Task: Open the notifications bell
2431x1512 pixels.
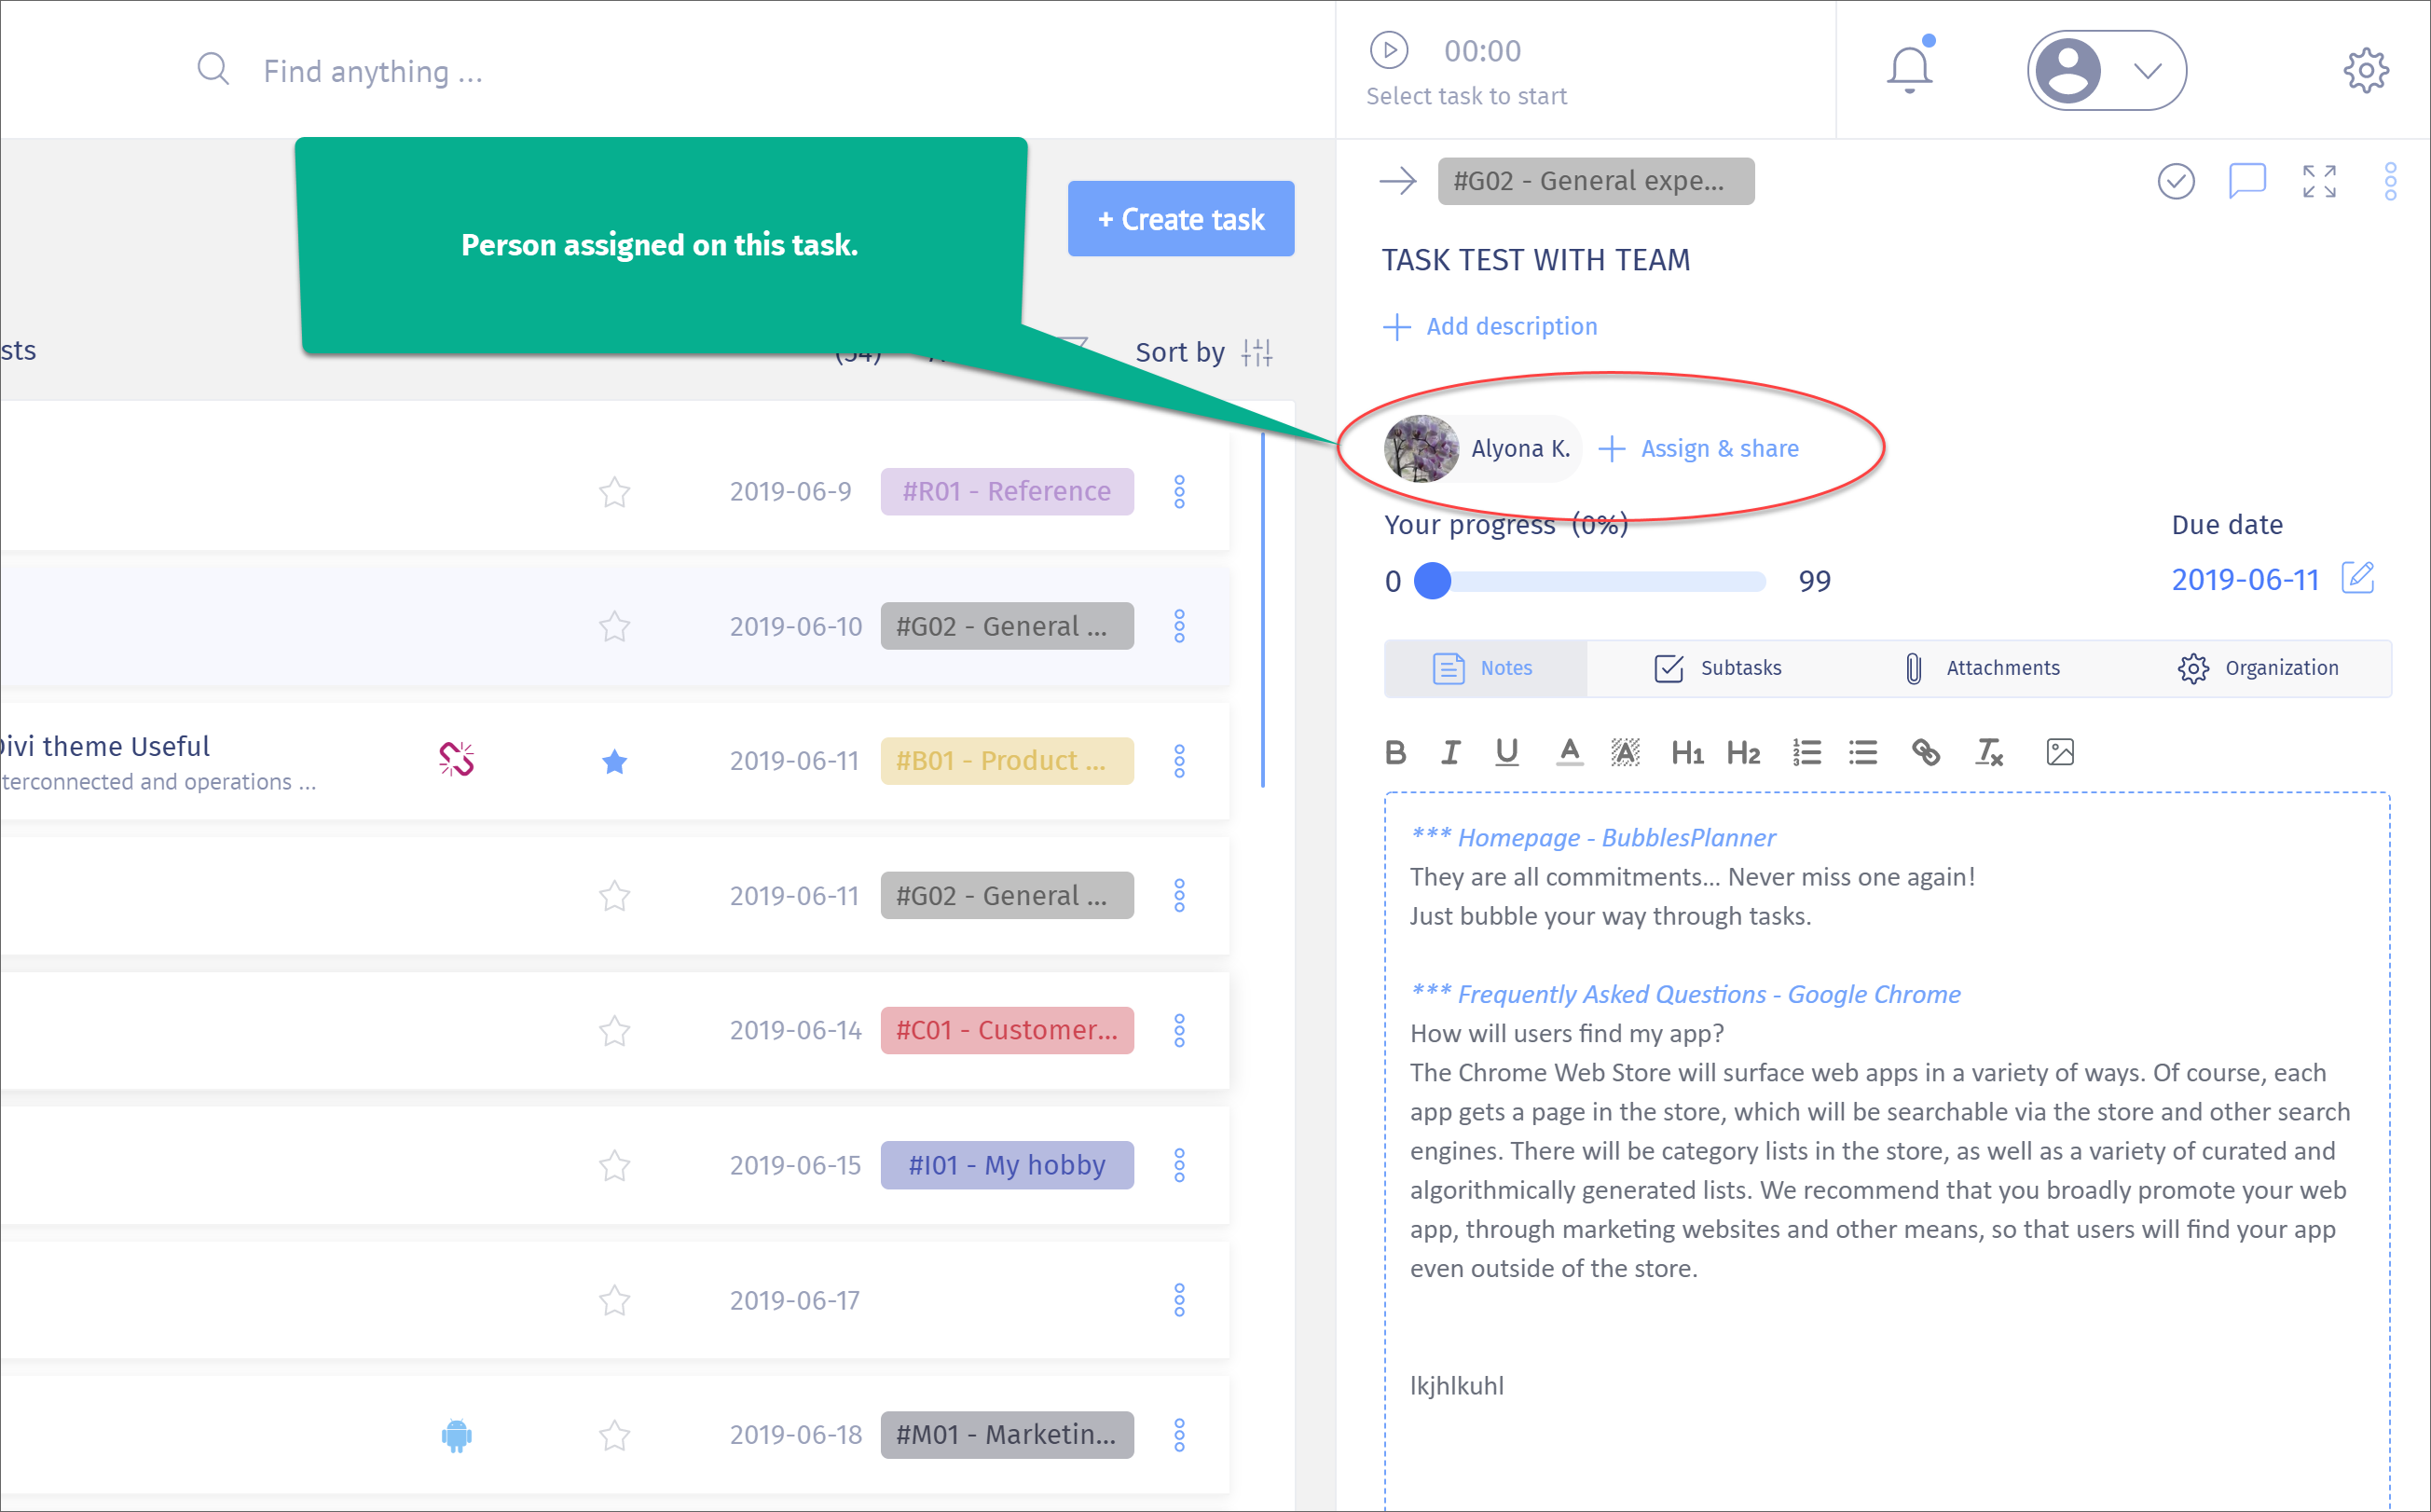Action: [x=1909, y=70]
